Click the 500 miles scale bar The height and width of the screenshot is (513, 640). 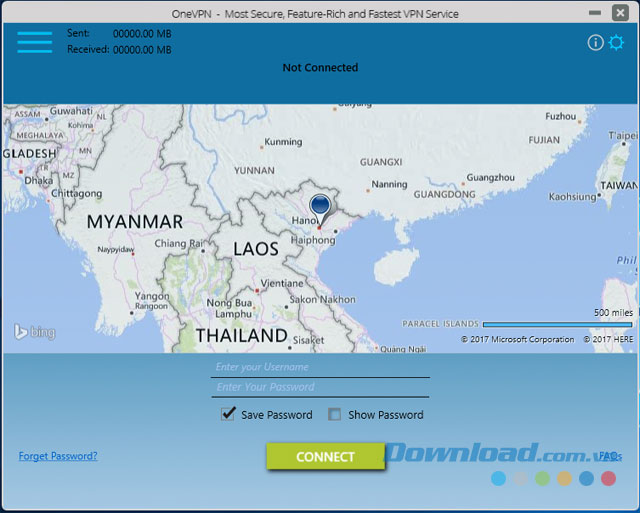(x=557, y=324)
